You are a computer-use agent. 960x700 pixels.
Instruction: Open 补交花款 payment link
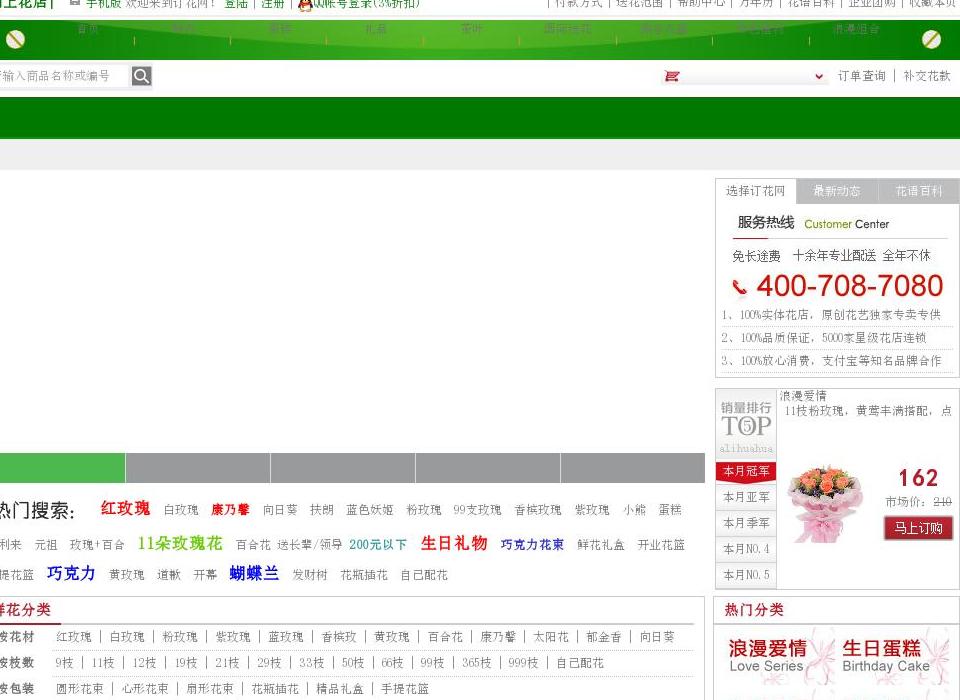(927, 76)
